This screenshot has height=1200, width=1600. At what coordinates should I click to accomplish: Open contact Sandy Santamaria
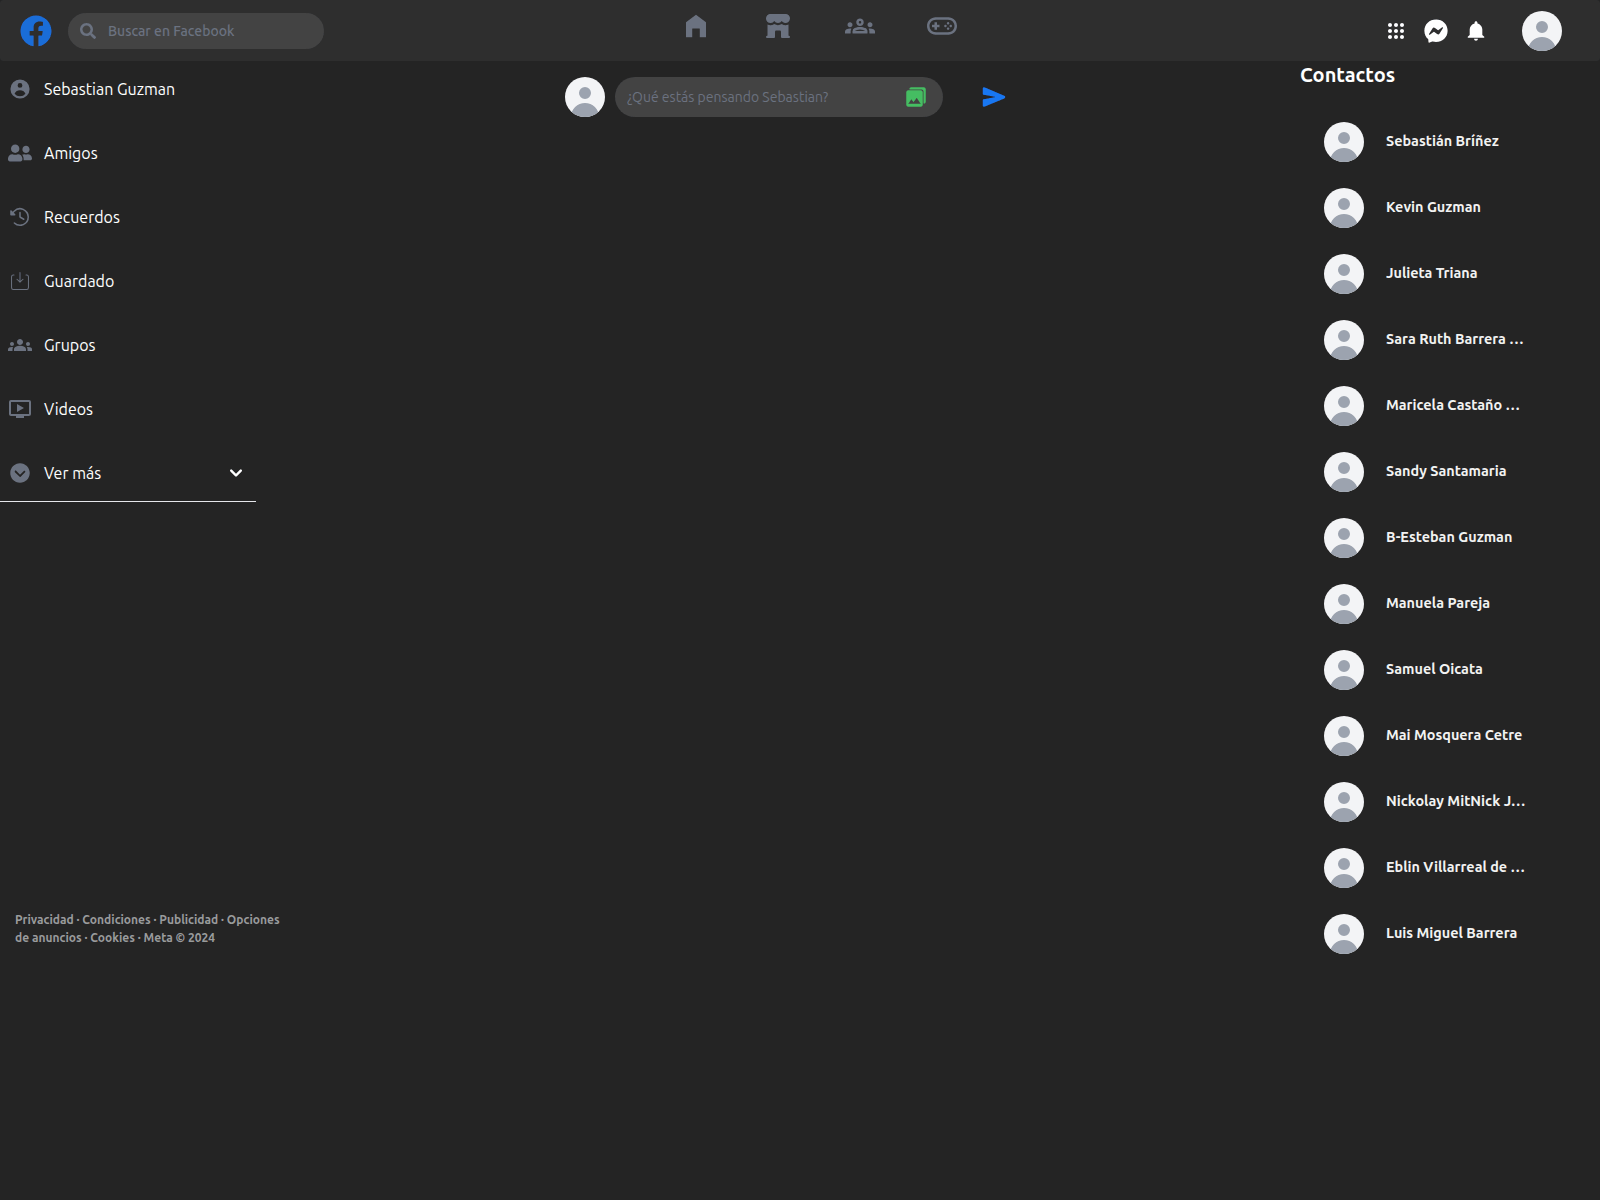1446,471
